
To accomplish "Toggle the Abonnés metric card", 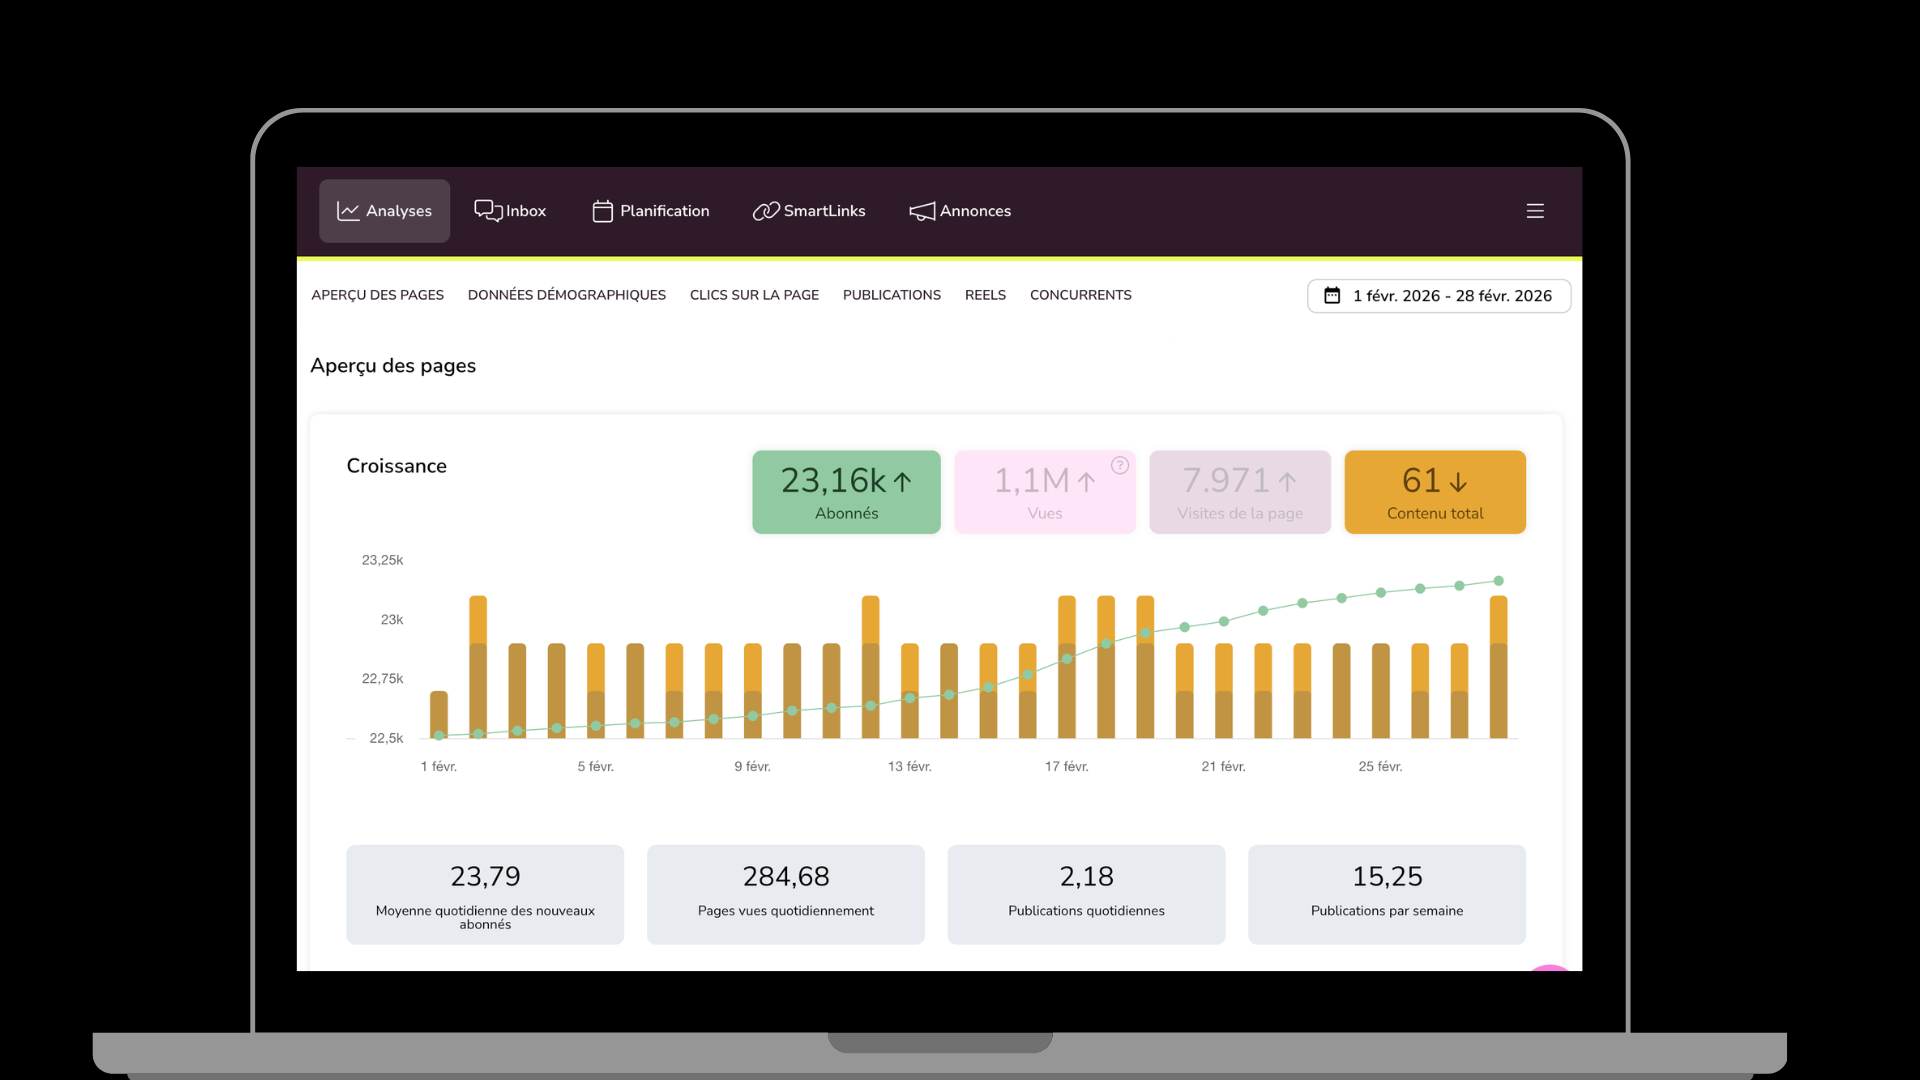I will point(846,492).
